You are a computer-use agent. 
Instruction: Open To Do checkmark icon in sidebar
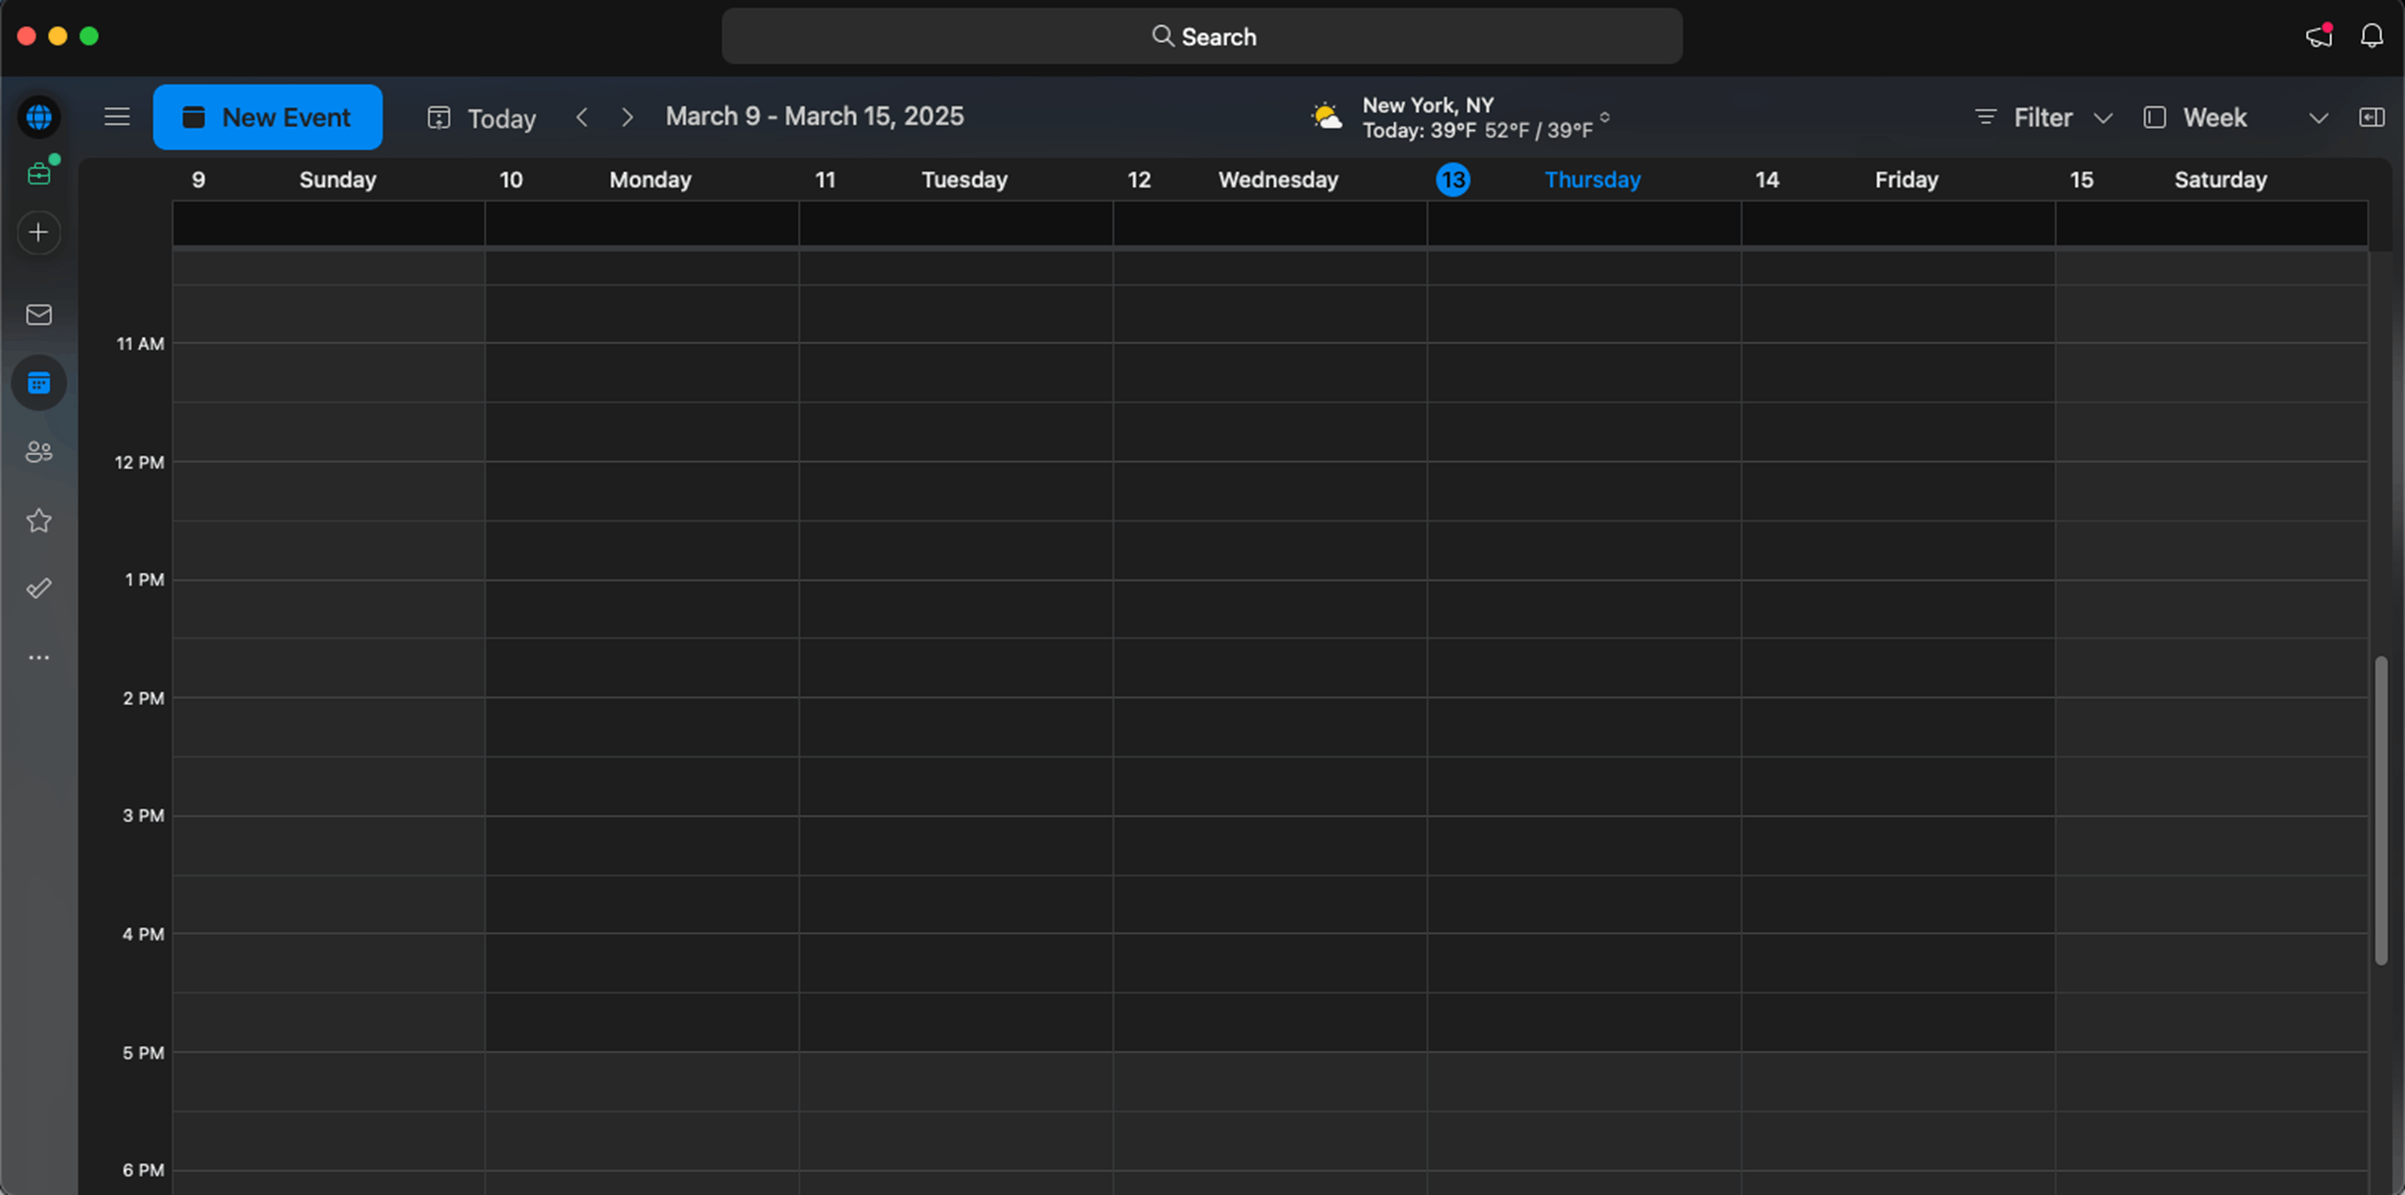(x=39, y=588)
